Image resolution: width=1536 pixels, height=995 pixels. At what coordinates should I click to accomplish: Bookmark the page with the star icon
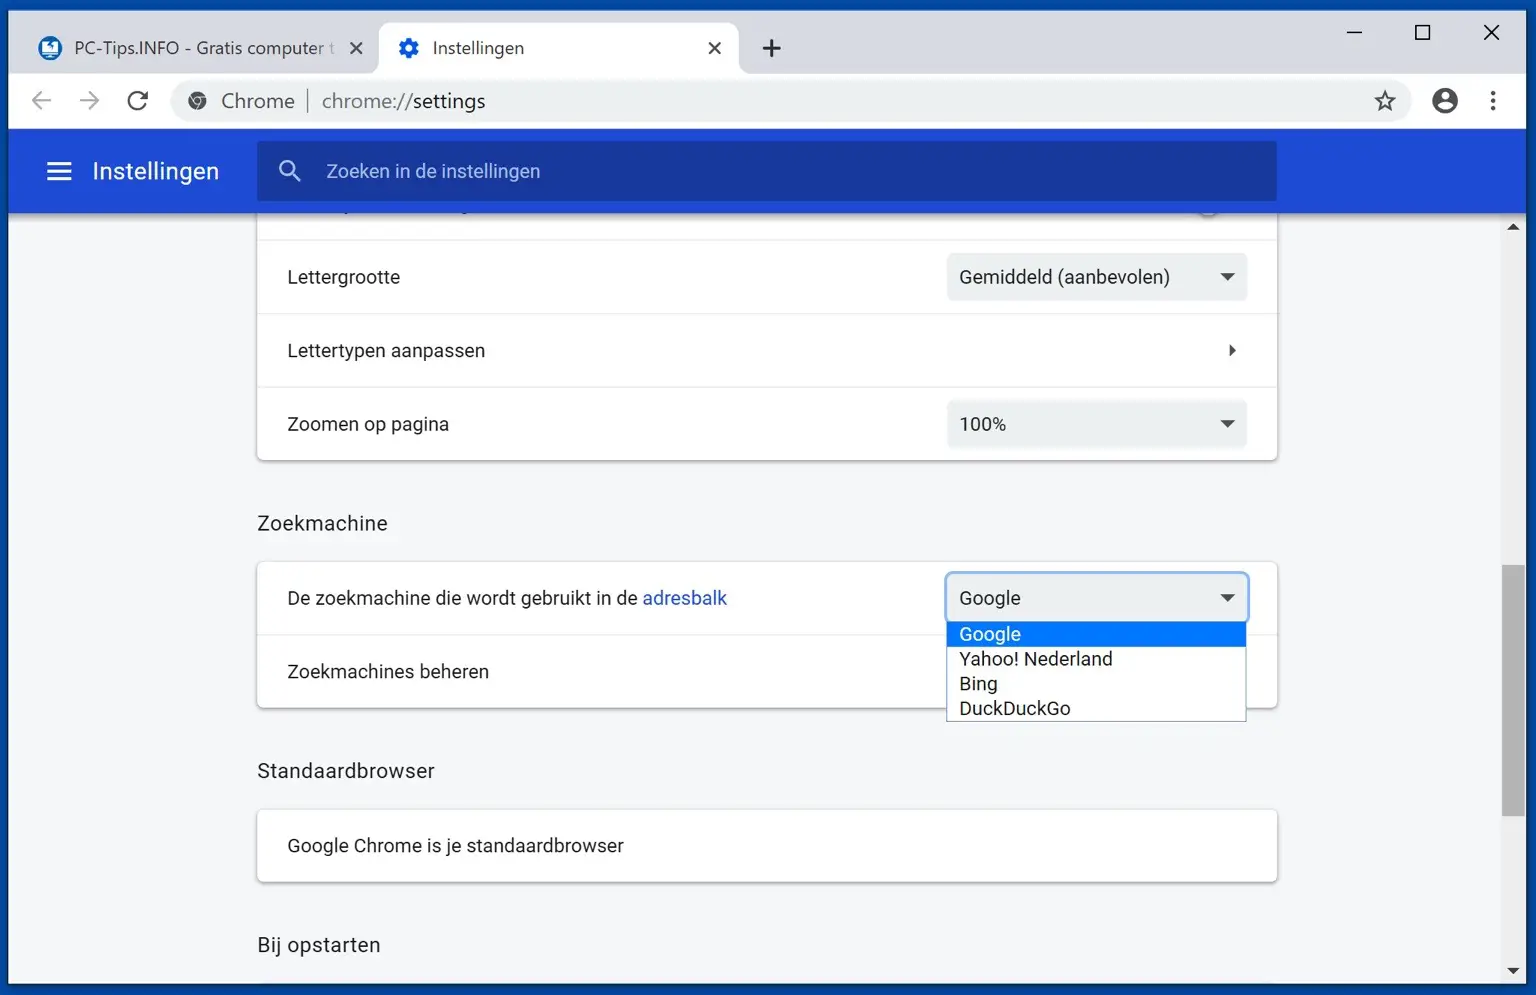[x=1385, y=100]
